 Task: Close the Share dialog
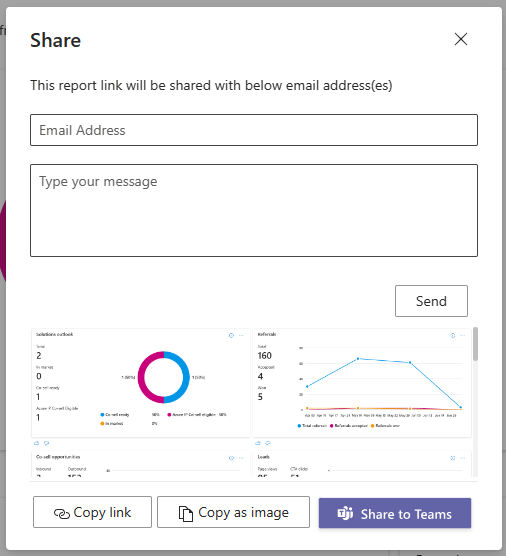461,39
